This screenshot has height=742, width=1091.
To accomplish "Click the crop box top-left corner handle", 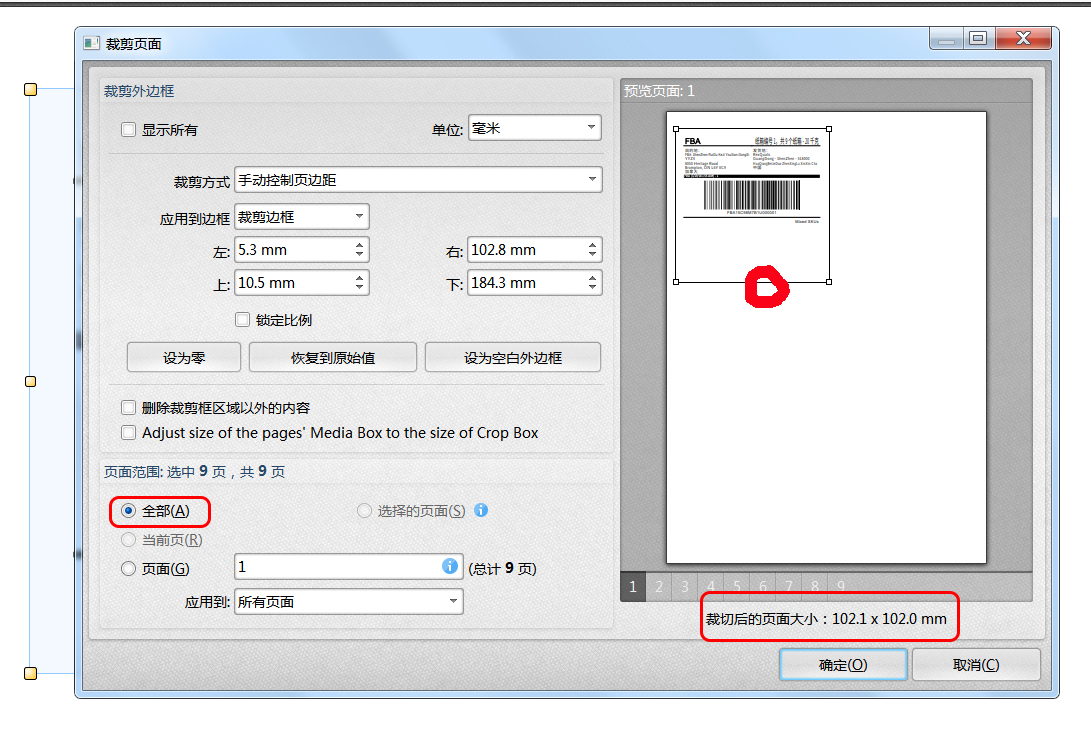I will click(676, 129).
